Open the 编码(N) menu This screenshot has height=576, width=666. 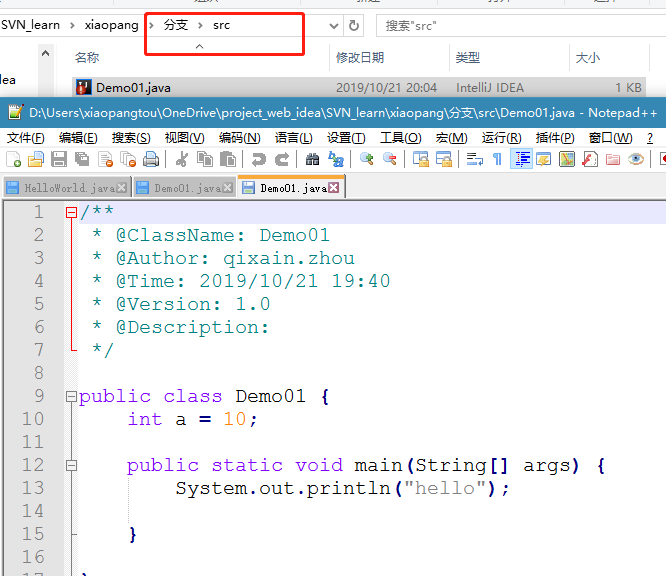(x=240, y=138)
